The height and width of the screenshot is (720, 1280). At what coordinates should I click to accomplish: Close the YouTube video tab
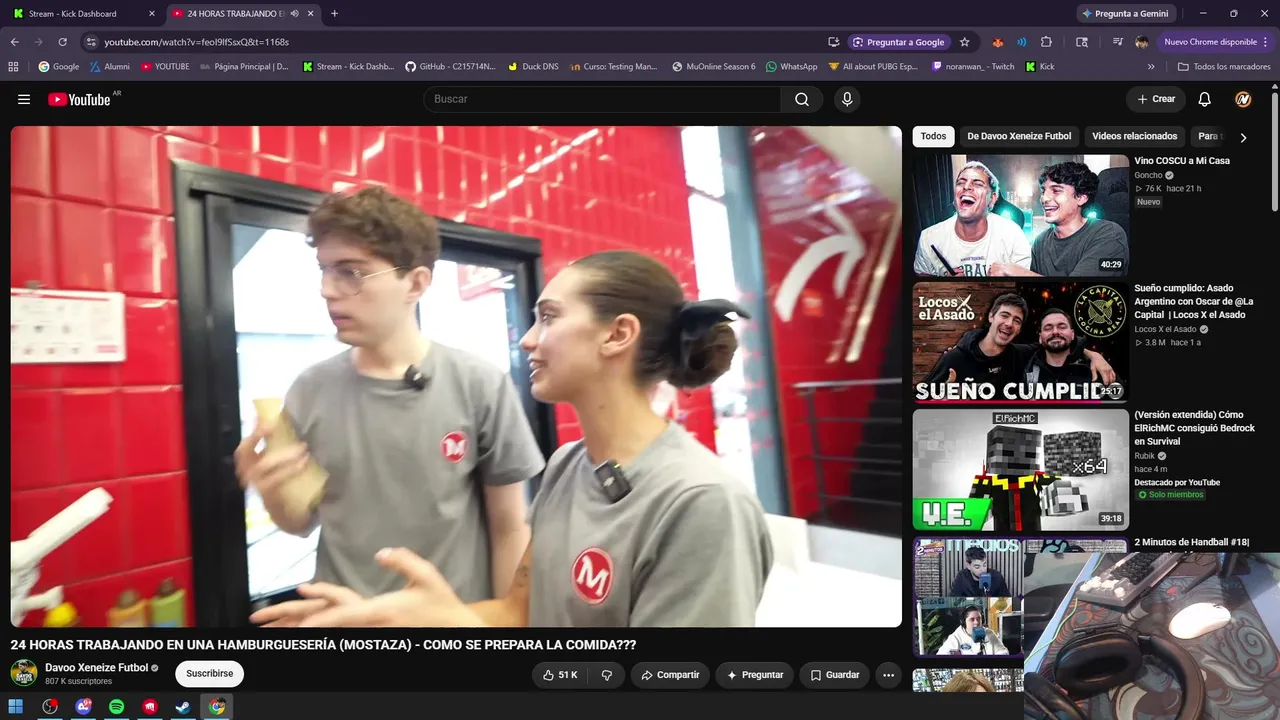(x=311, y=14)
